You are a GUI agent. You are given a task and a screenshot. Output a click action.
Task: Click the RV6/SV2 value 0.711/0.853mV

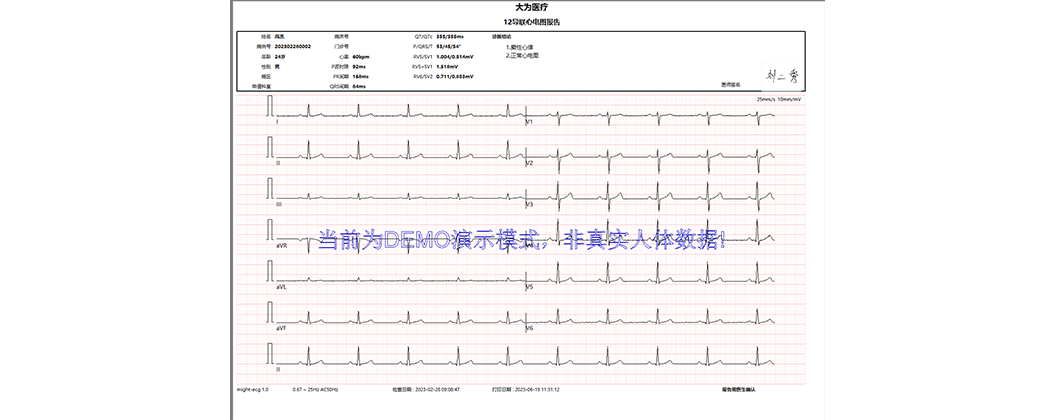[x=456, y=77]
